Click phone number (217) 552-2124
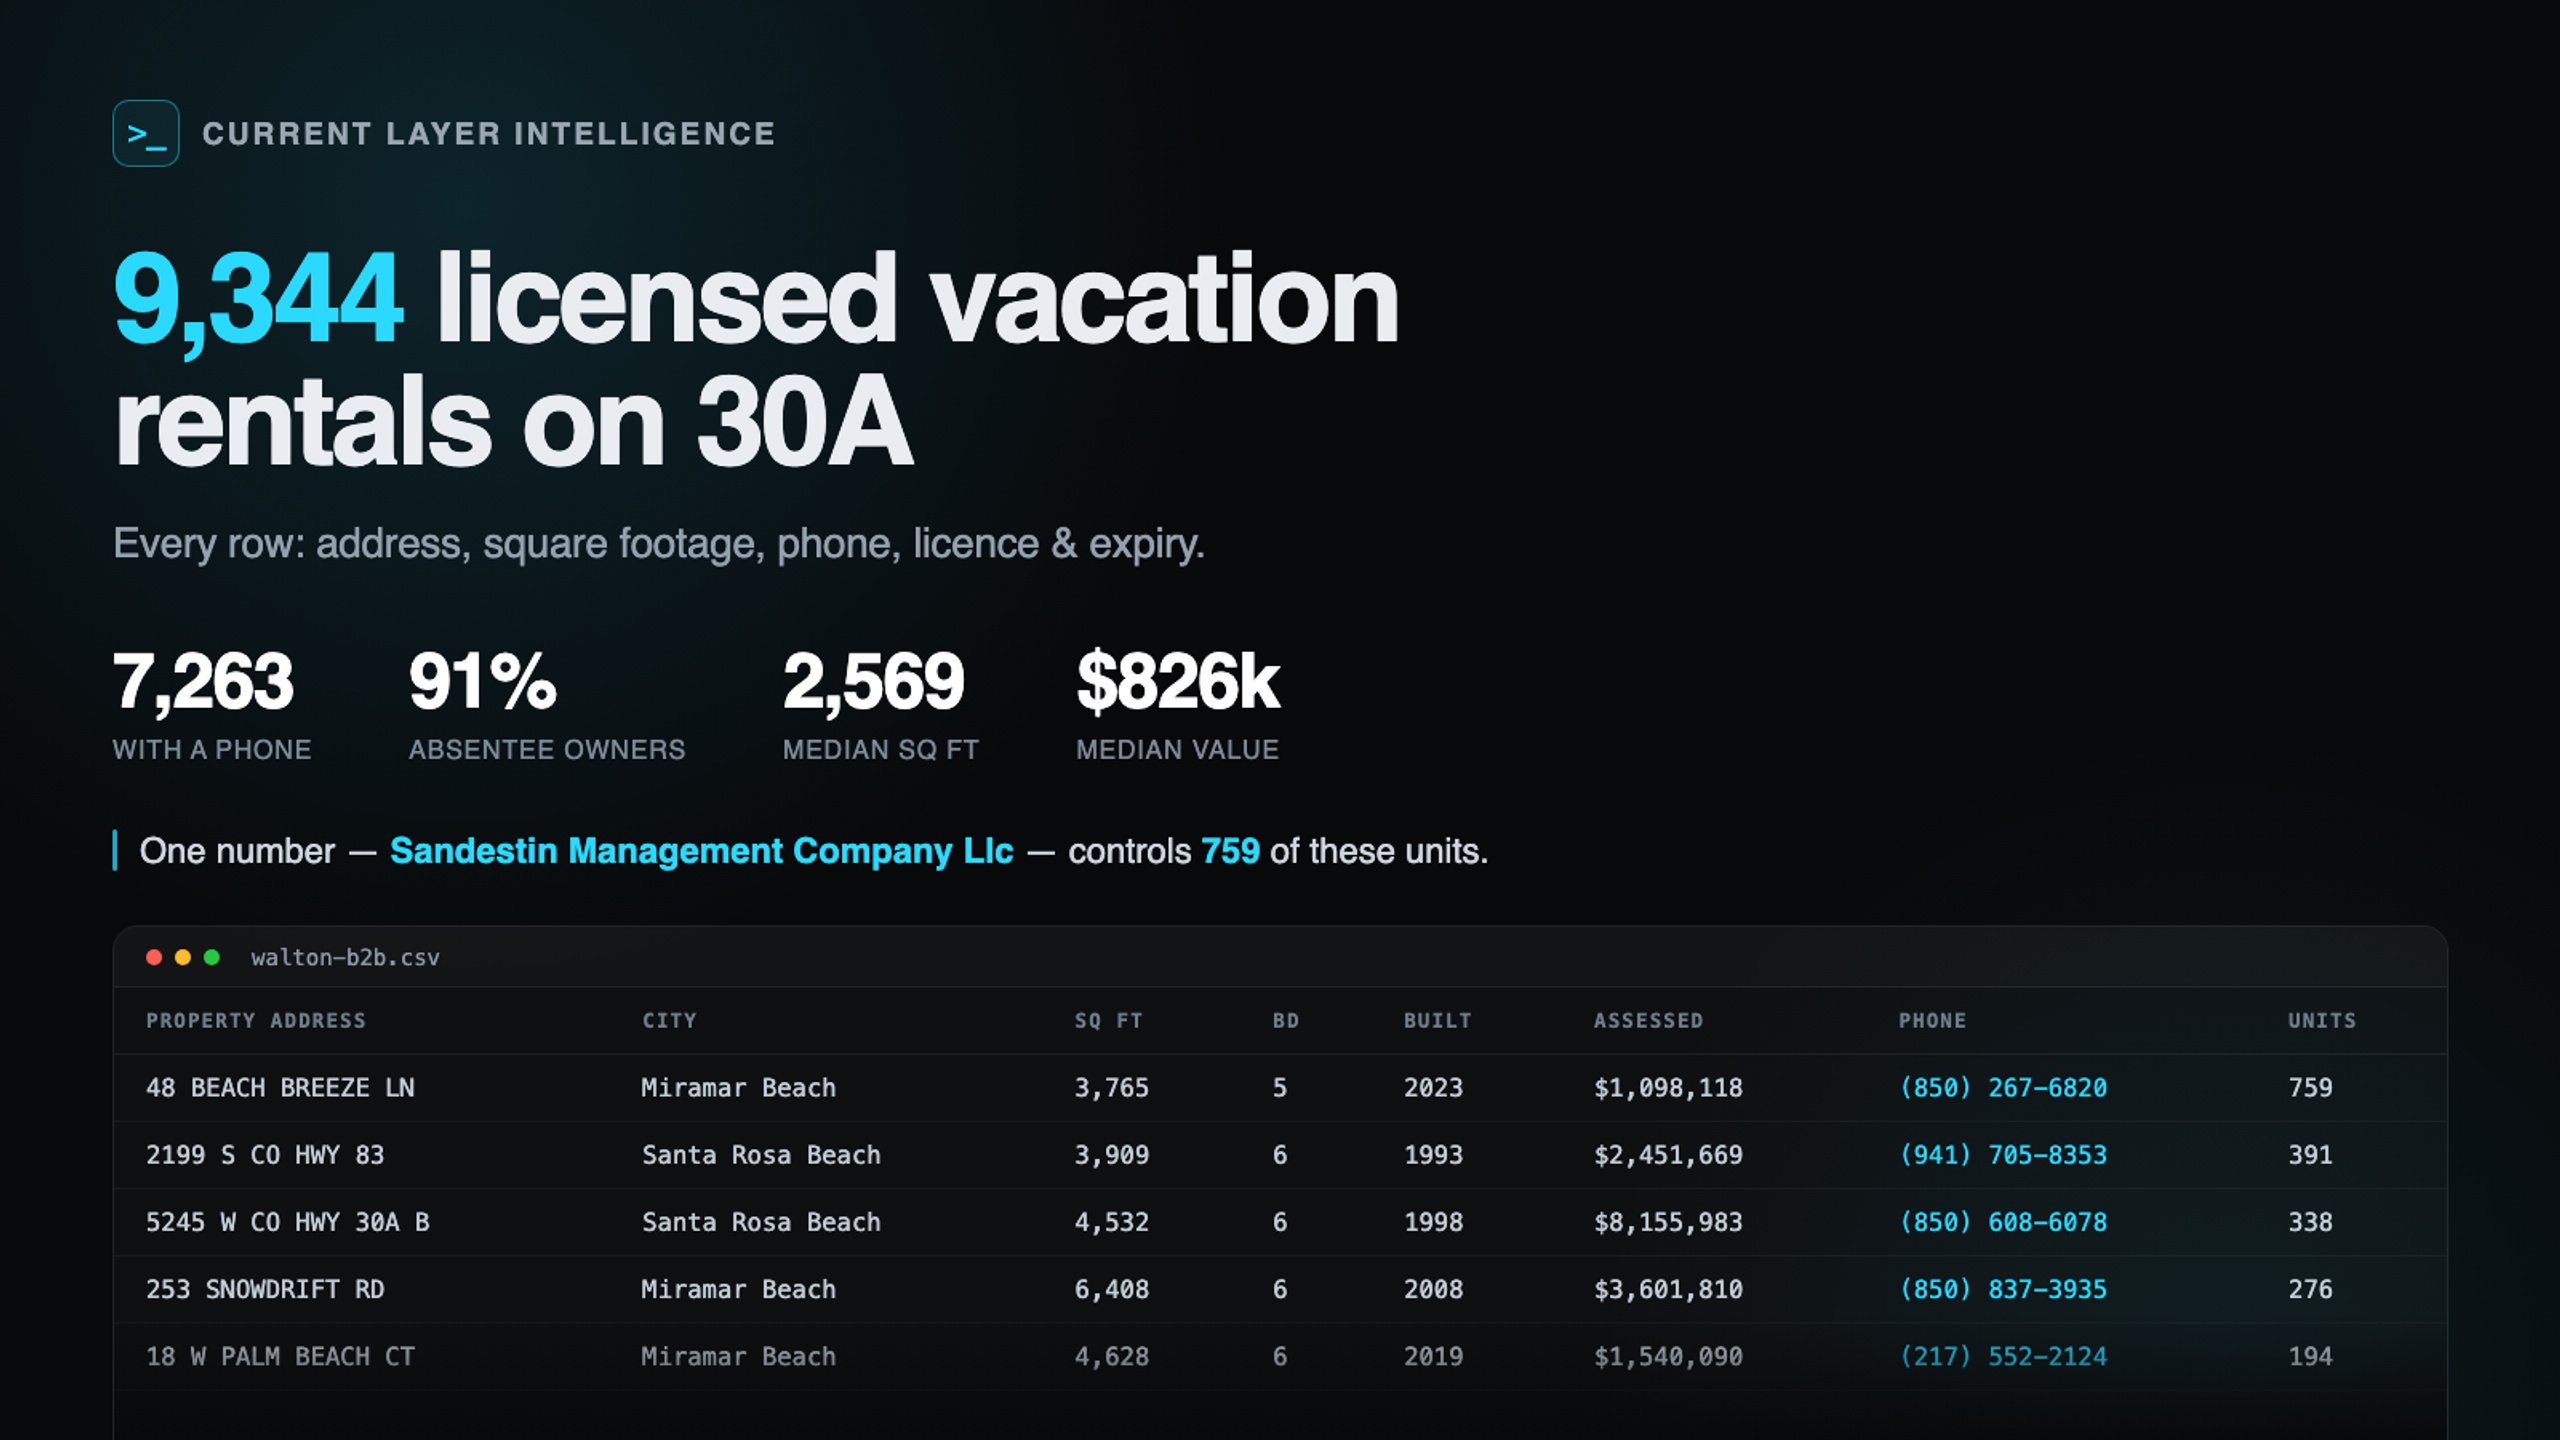The image size is (2560, 1440). point(2003,1356)
